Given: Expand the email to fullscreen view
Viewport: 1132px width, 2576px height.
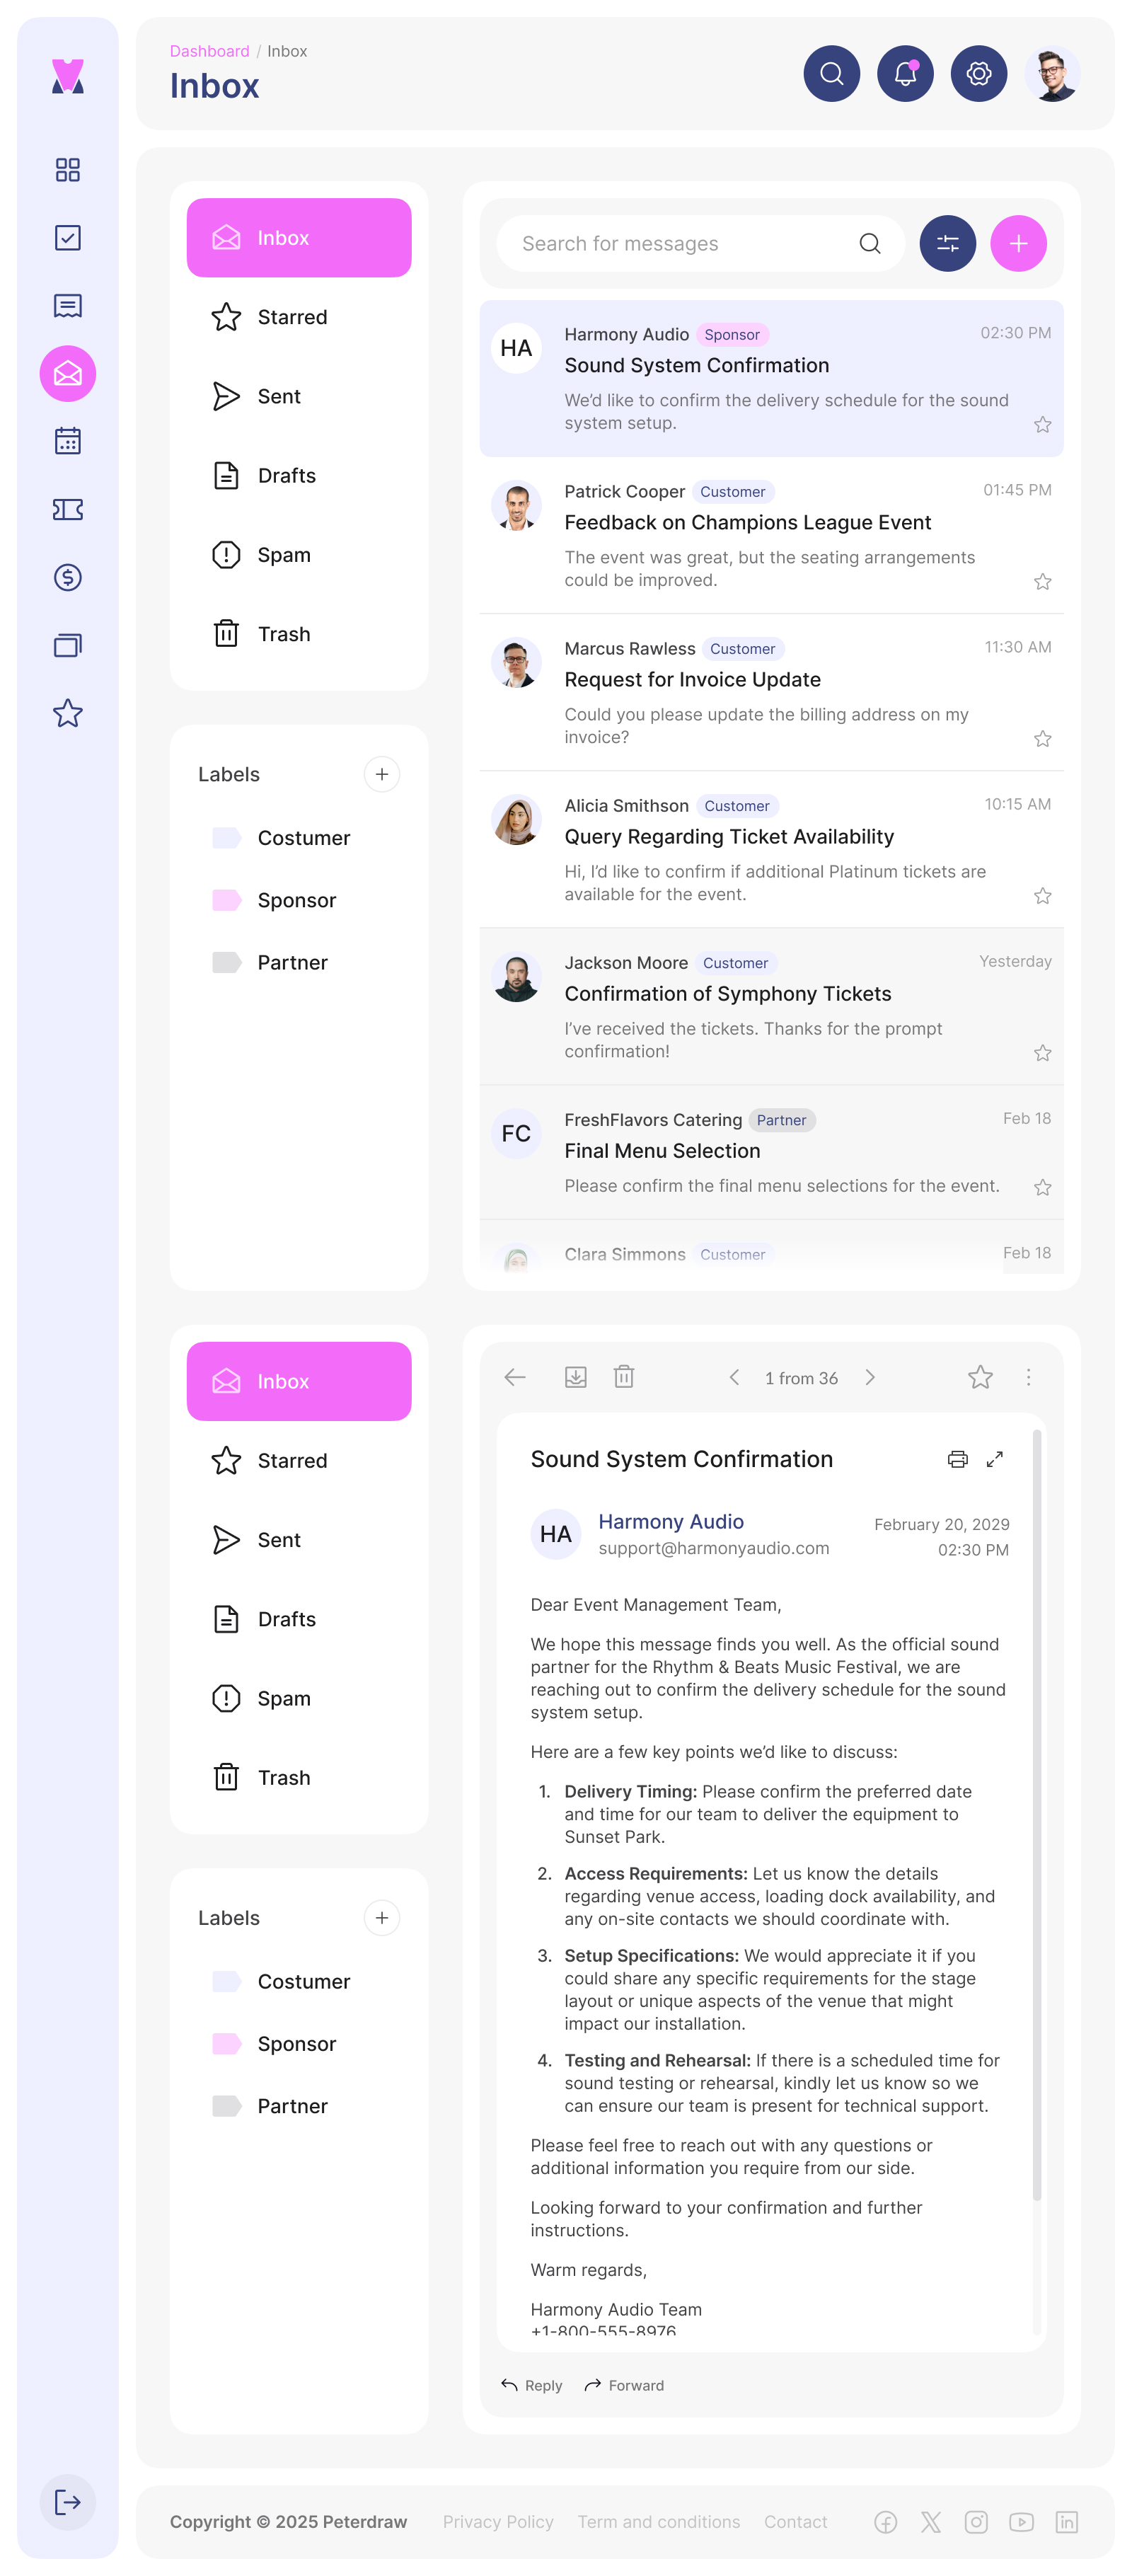Looking at the screenshot, I should 995,1459.
